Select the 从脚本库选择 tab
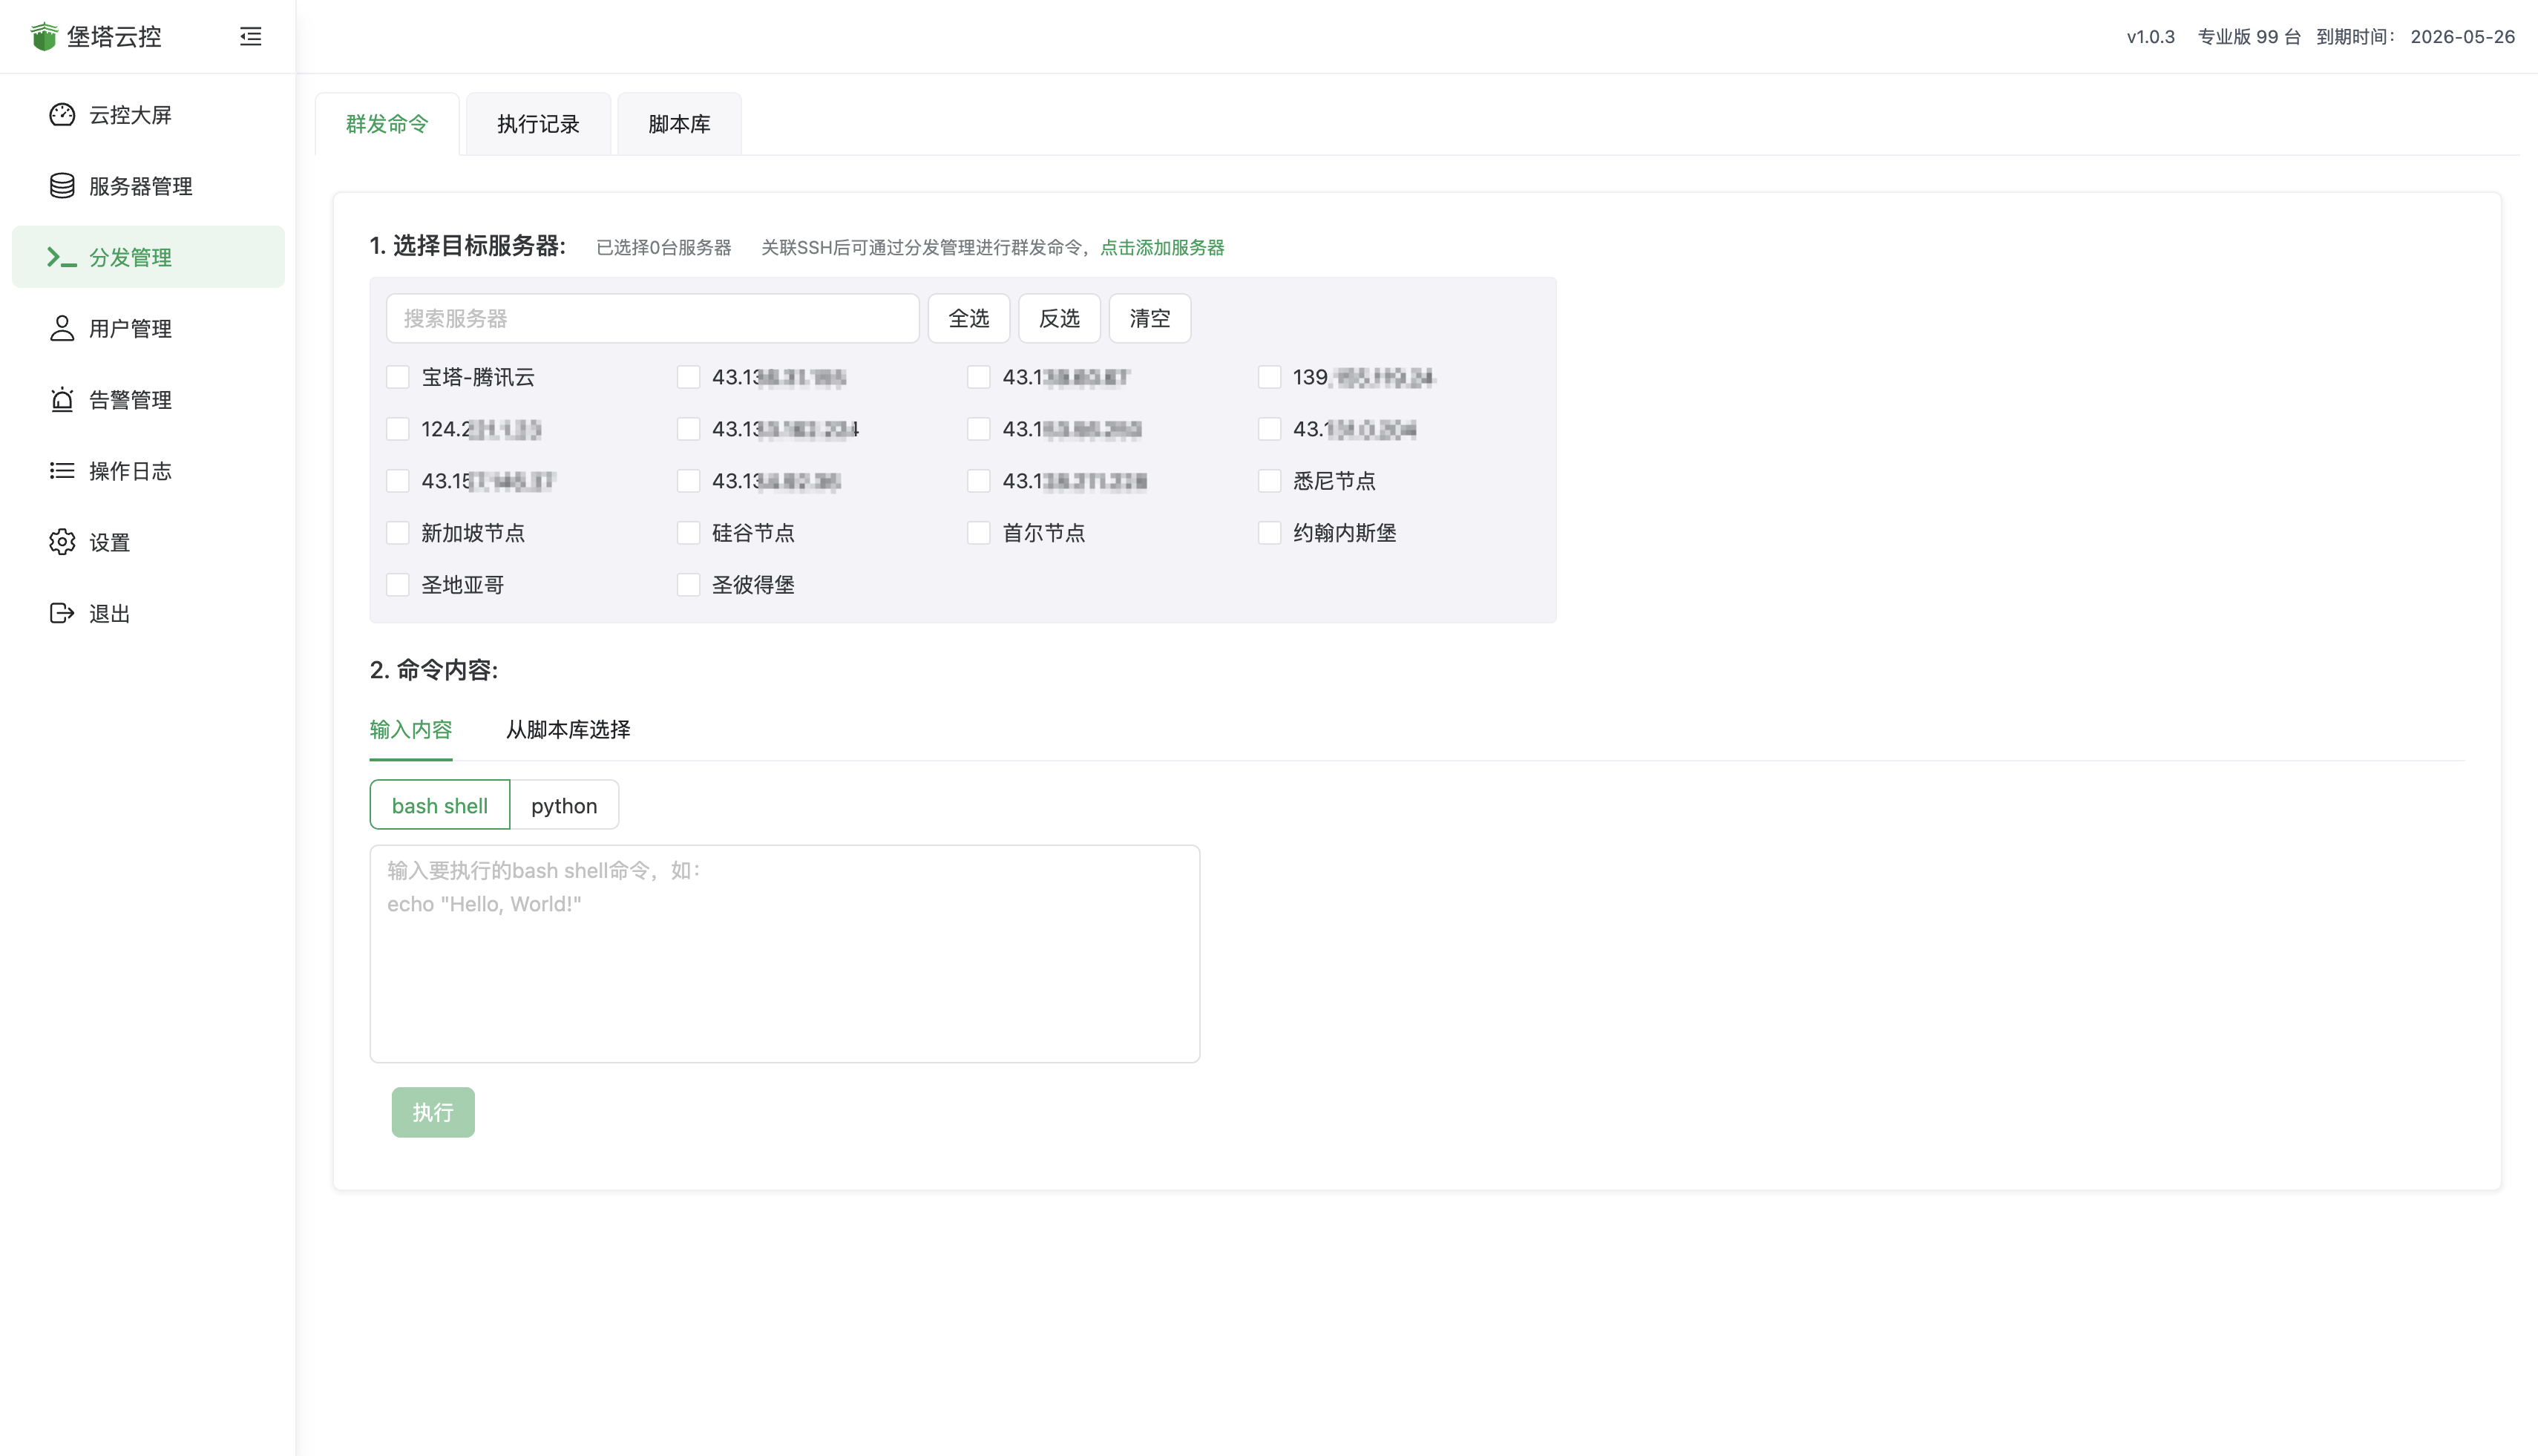The image size is (2538, 1456). point(567,730)
